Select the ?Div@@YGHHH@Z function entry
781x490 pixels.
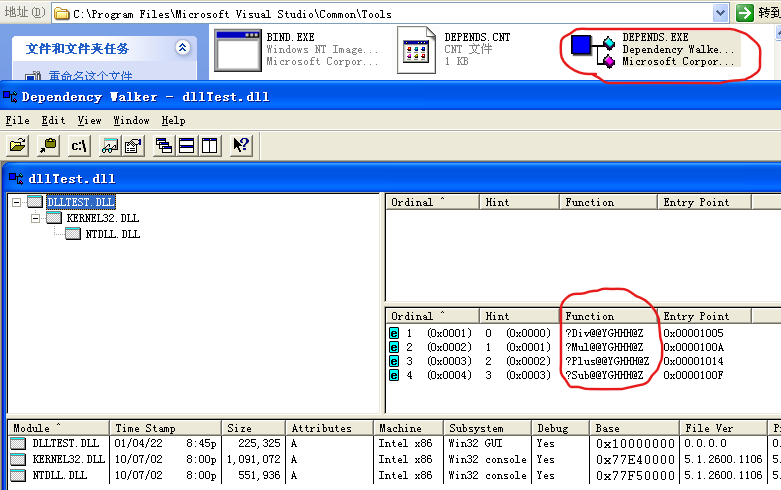click(x=604, y=333)
